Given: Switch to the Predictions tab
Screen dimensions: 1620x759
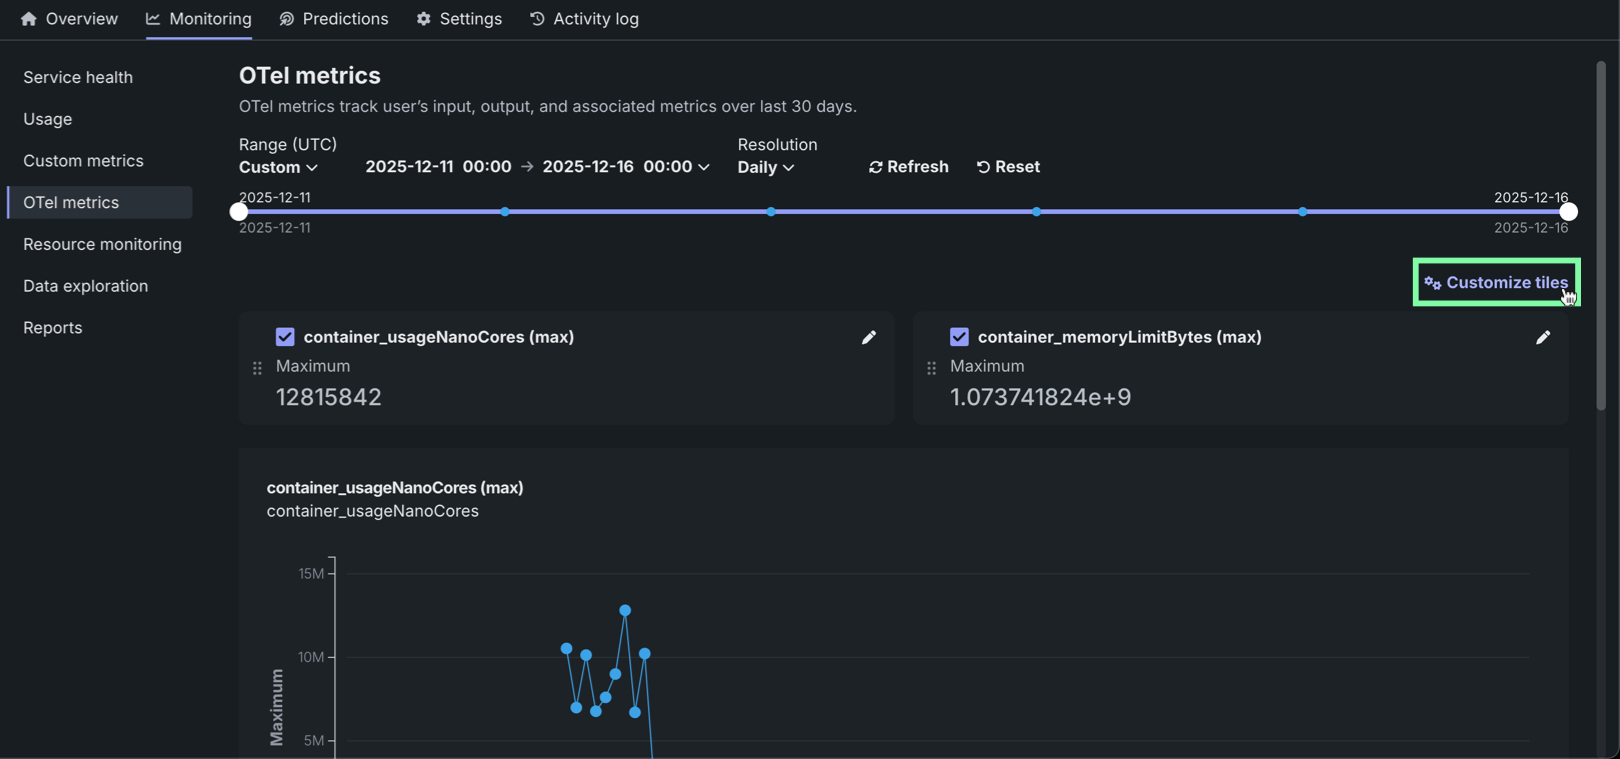Looking at the screenshot, I should click(334, 19).
